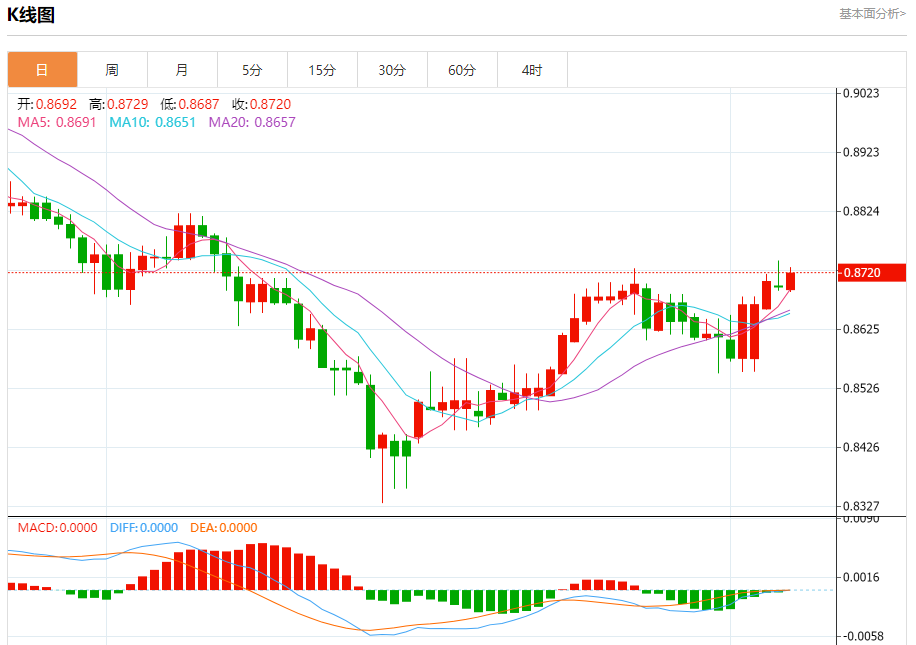Click the latest red candlestick at far right
Image resolution: width=916 pixels, height=645 pixels.
[790, 281]
